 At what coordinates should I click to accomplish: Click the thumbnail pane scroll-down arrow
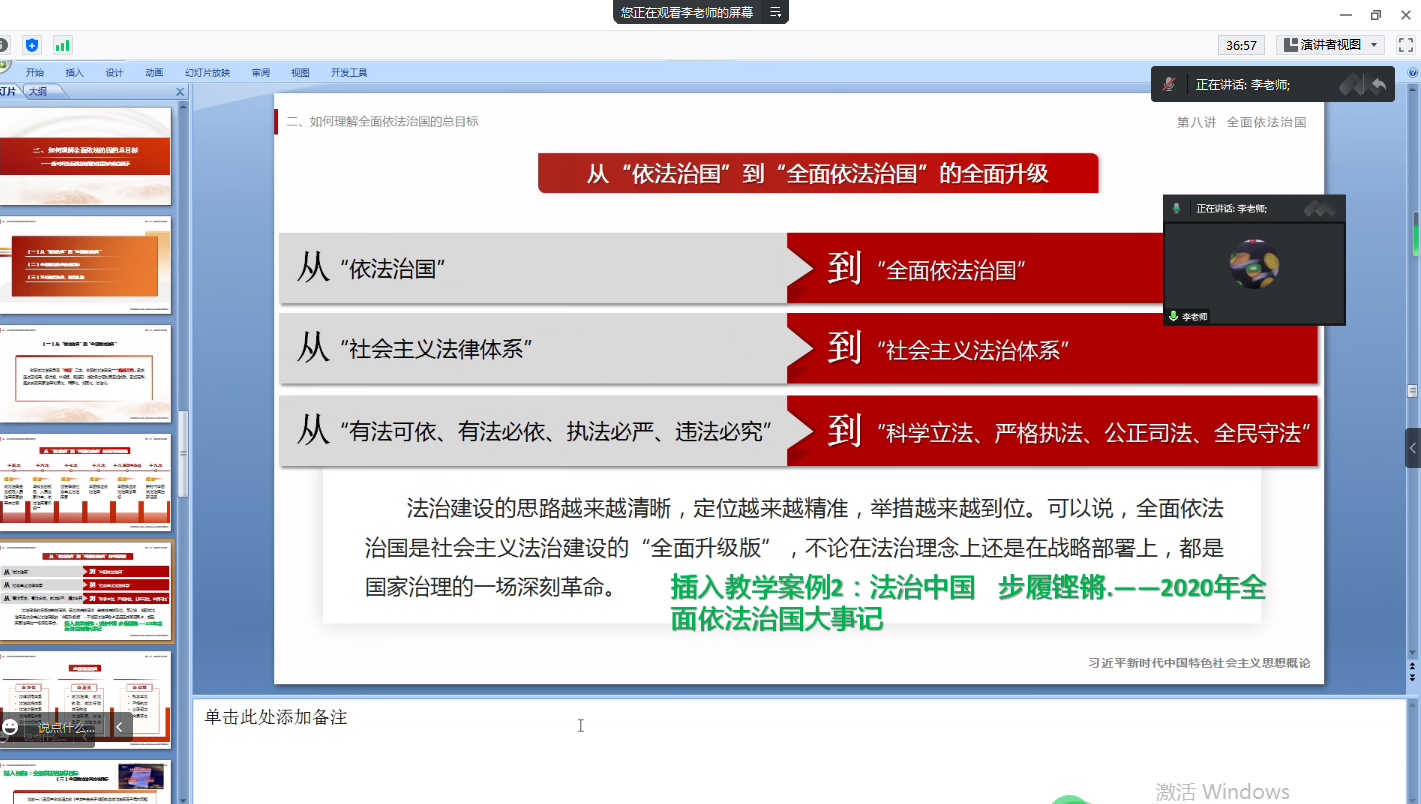tap(183, 799)
